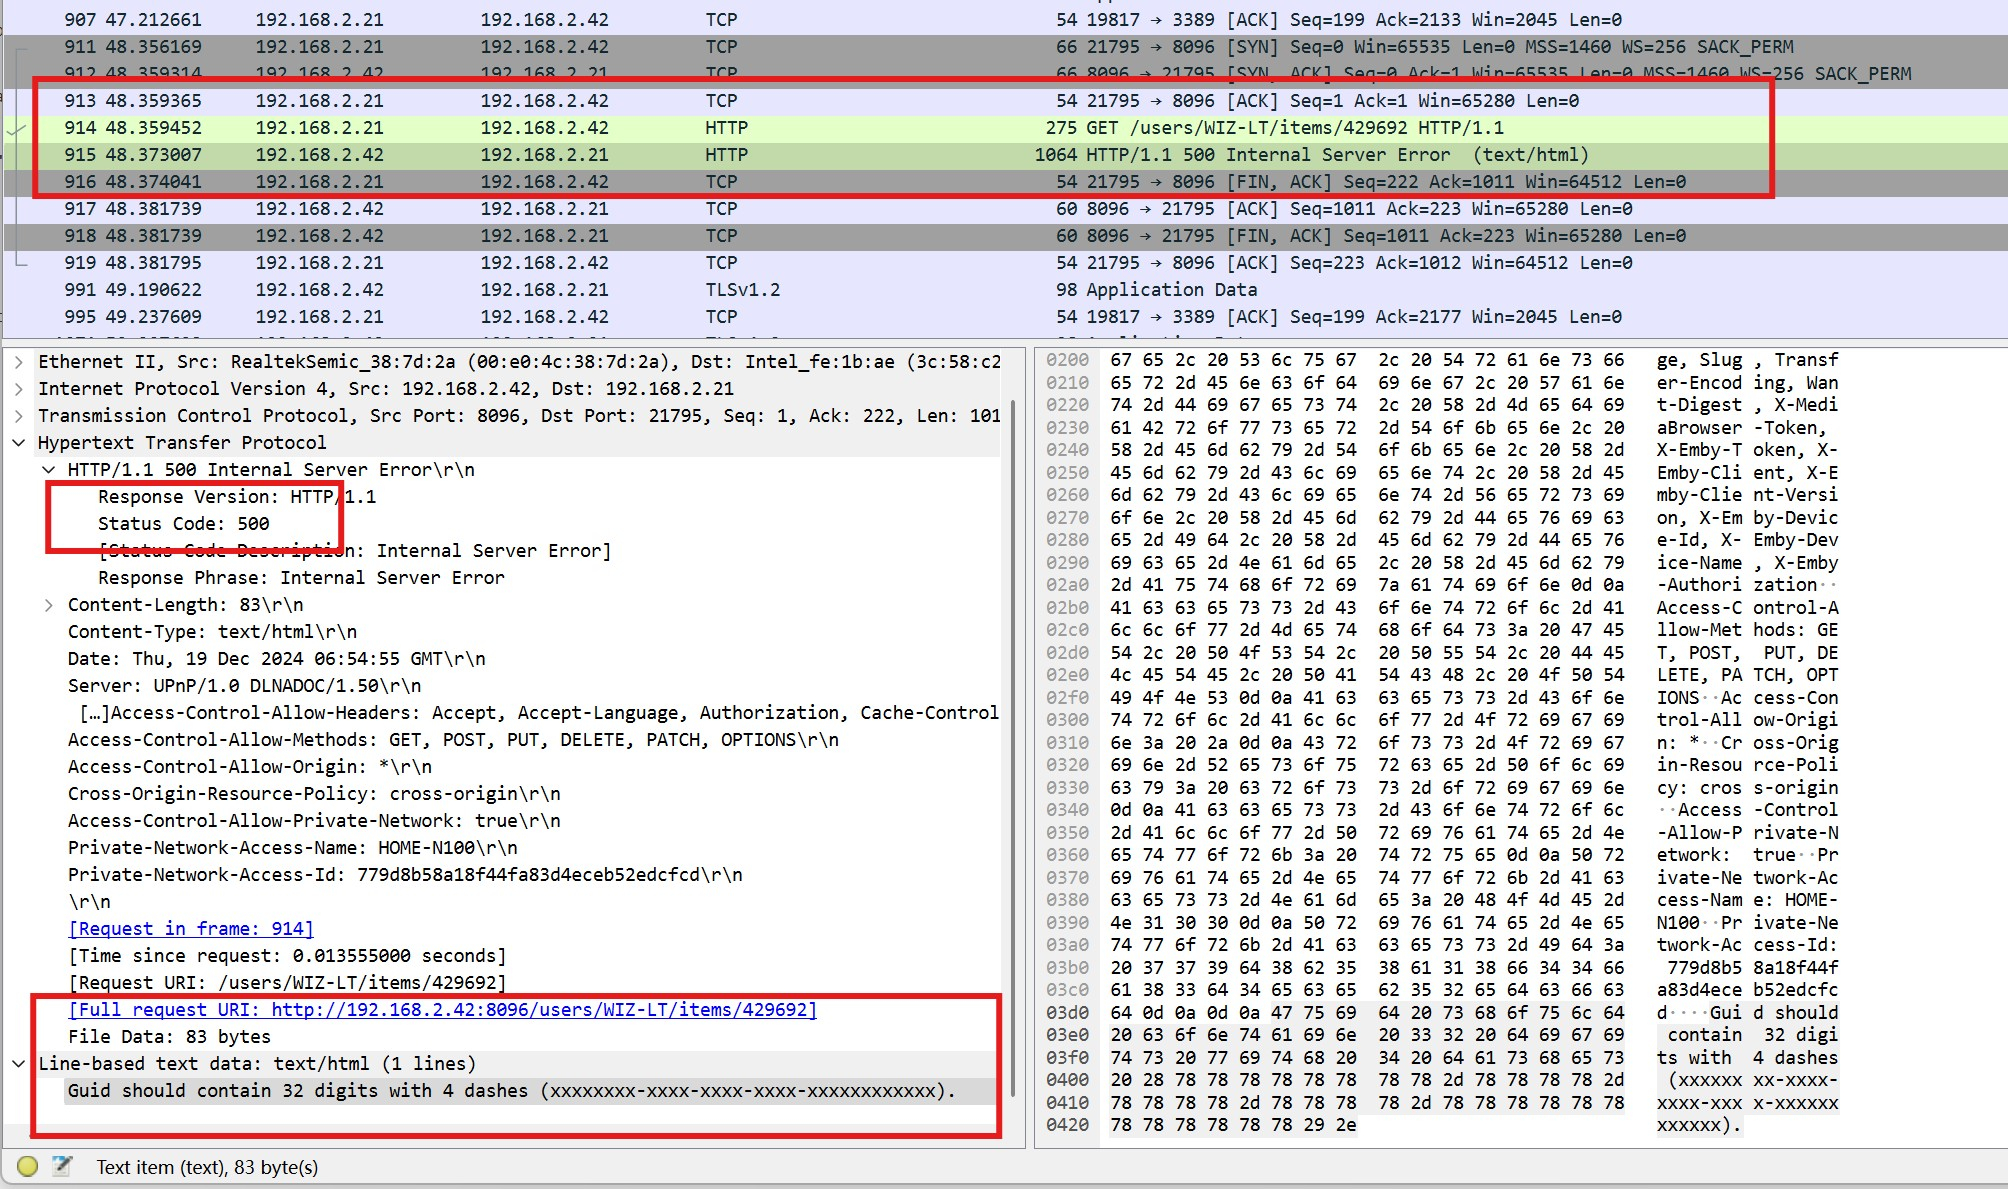Click the Full request URI link
The image size is (2008, 1189).
coord(443,1010)
